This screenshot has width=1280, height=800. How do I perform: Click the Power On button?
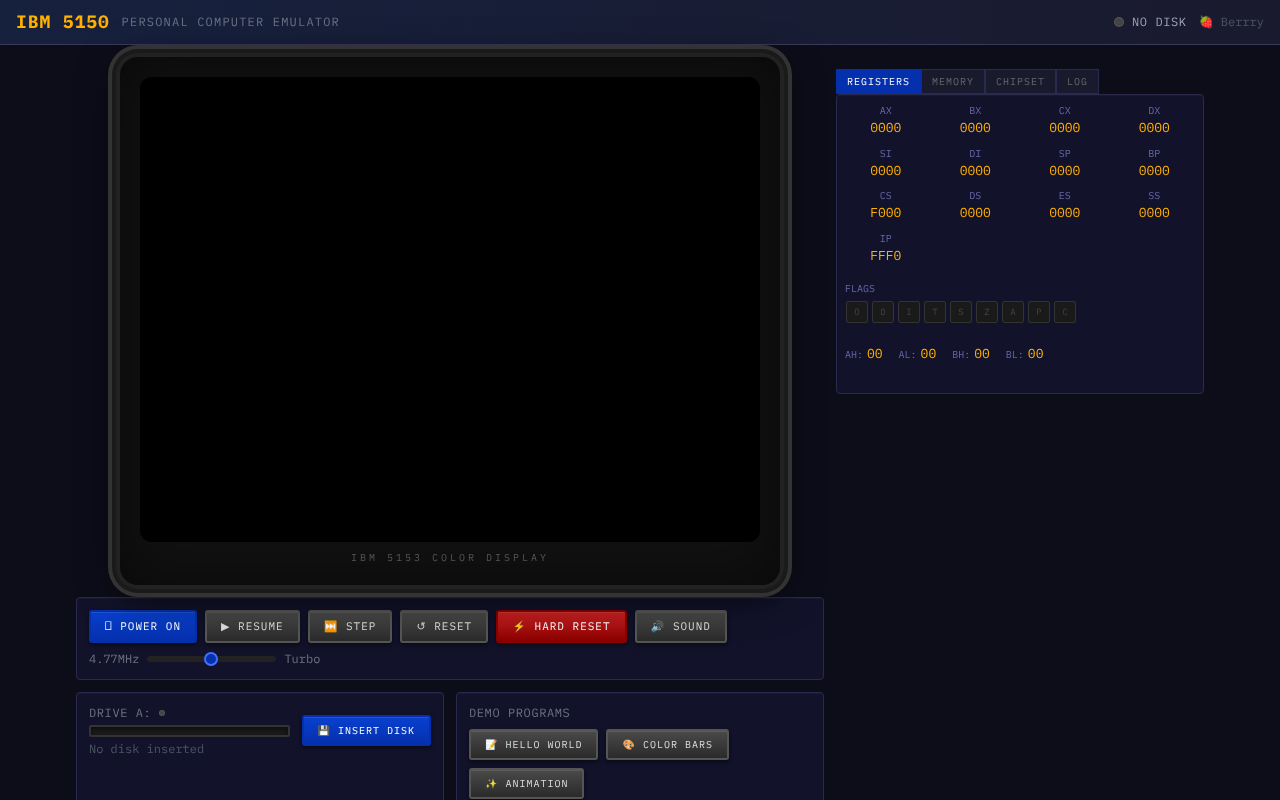point(143,627)
